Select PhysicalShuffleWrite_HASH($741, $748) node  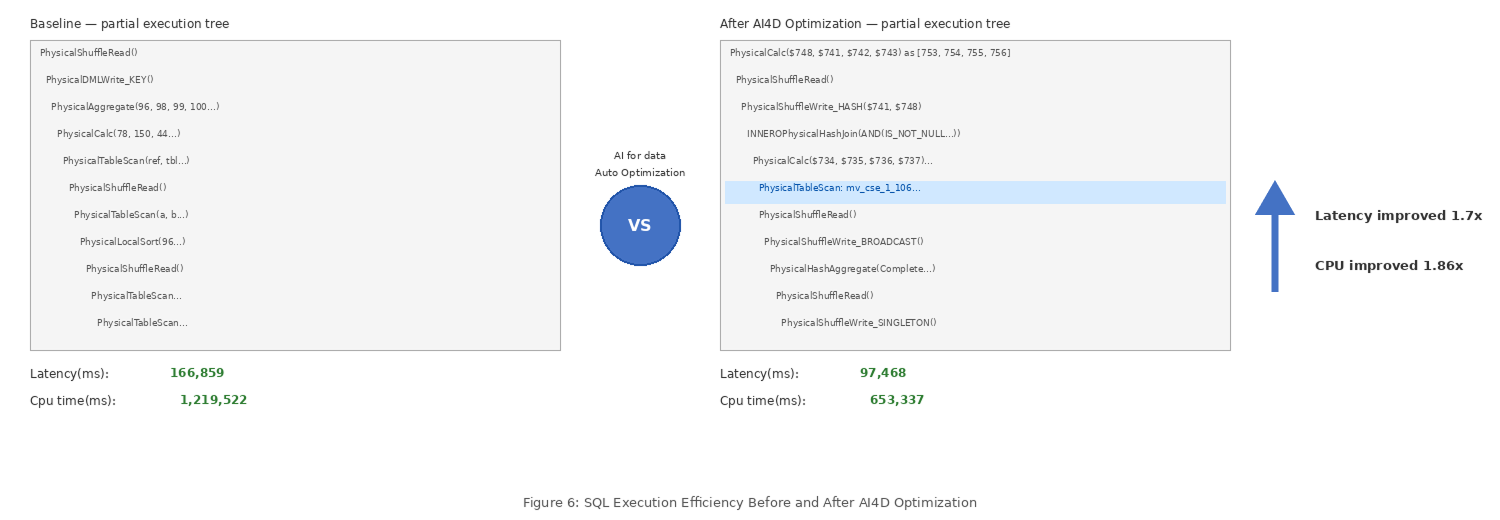[831, 107]
